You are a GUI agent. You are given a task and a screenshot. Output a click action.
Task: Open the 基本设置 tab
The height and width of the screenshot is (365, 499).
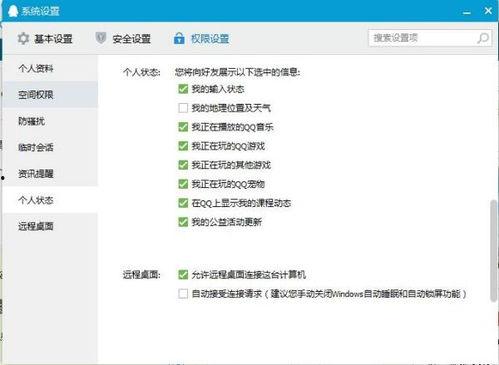click(45, 39)
